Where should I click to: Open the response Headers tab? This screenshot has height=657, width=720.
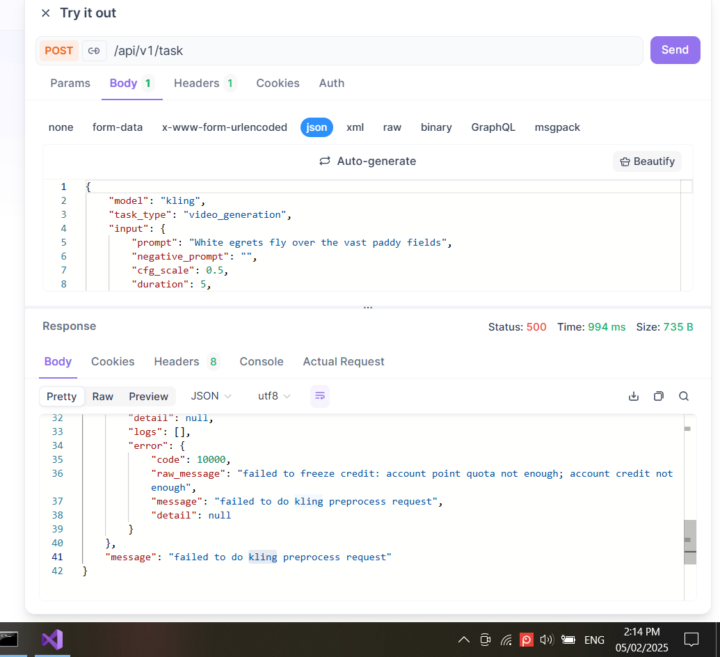click(x=186, y=362)
